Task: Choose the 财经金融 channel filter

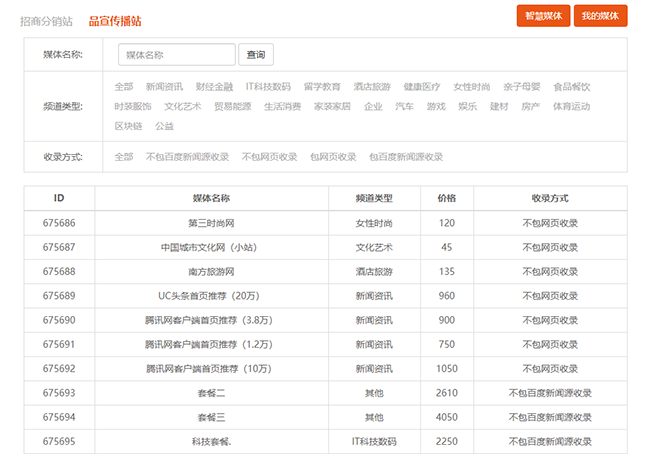Action: [214, 87]
